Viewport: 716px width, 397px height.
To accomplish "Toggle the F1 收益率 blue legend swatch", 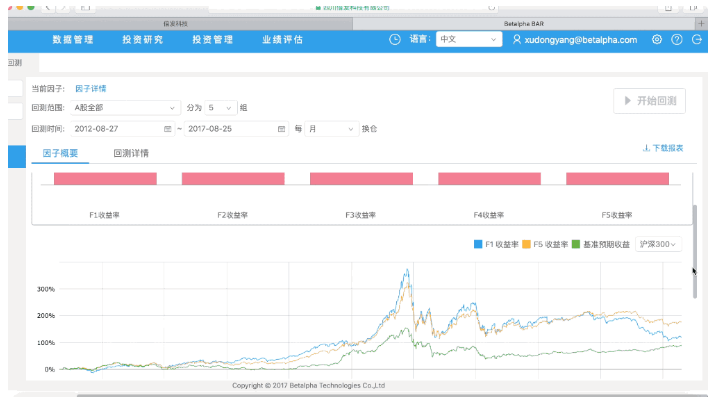I will point(478,244).
